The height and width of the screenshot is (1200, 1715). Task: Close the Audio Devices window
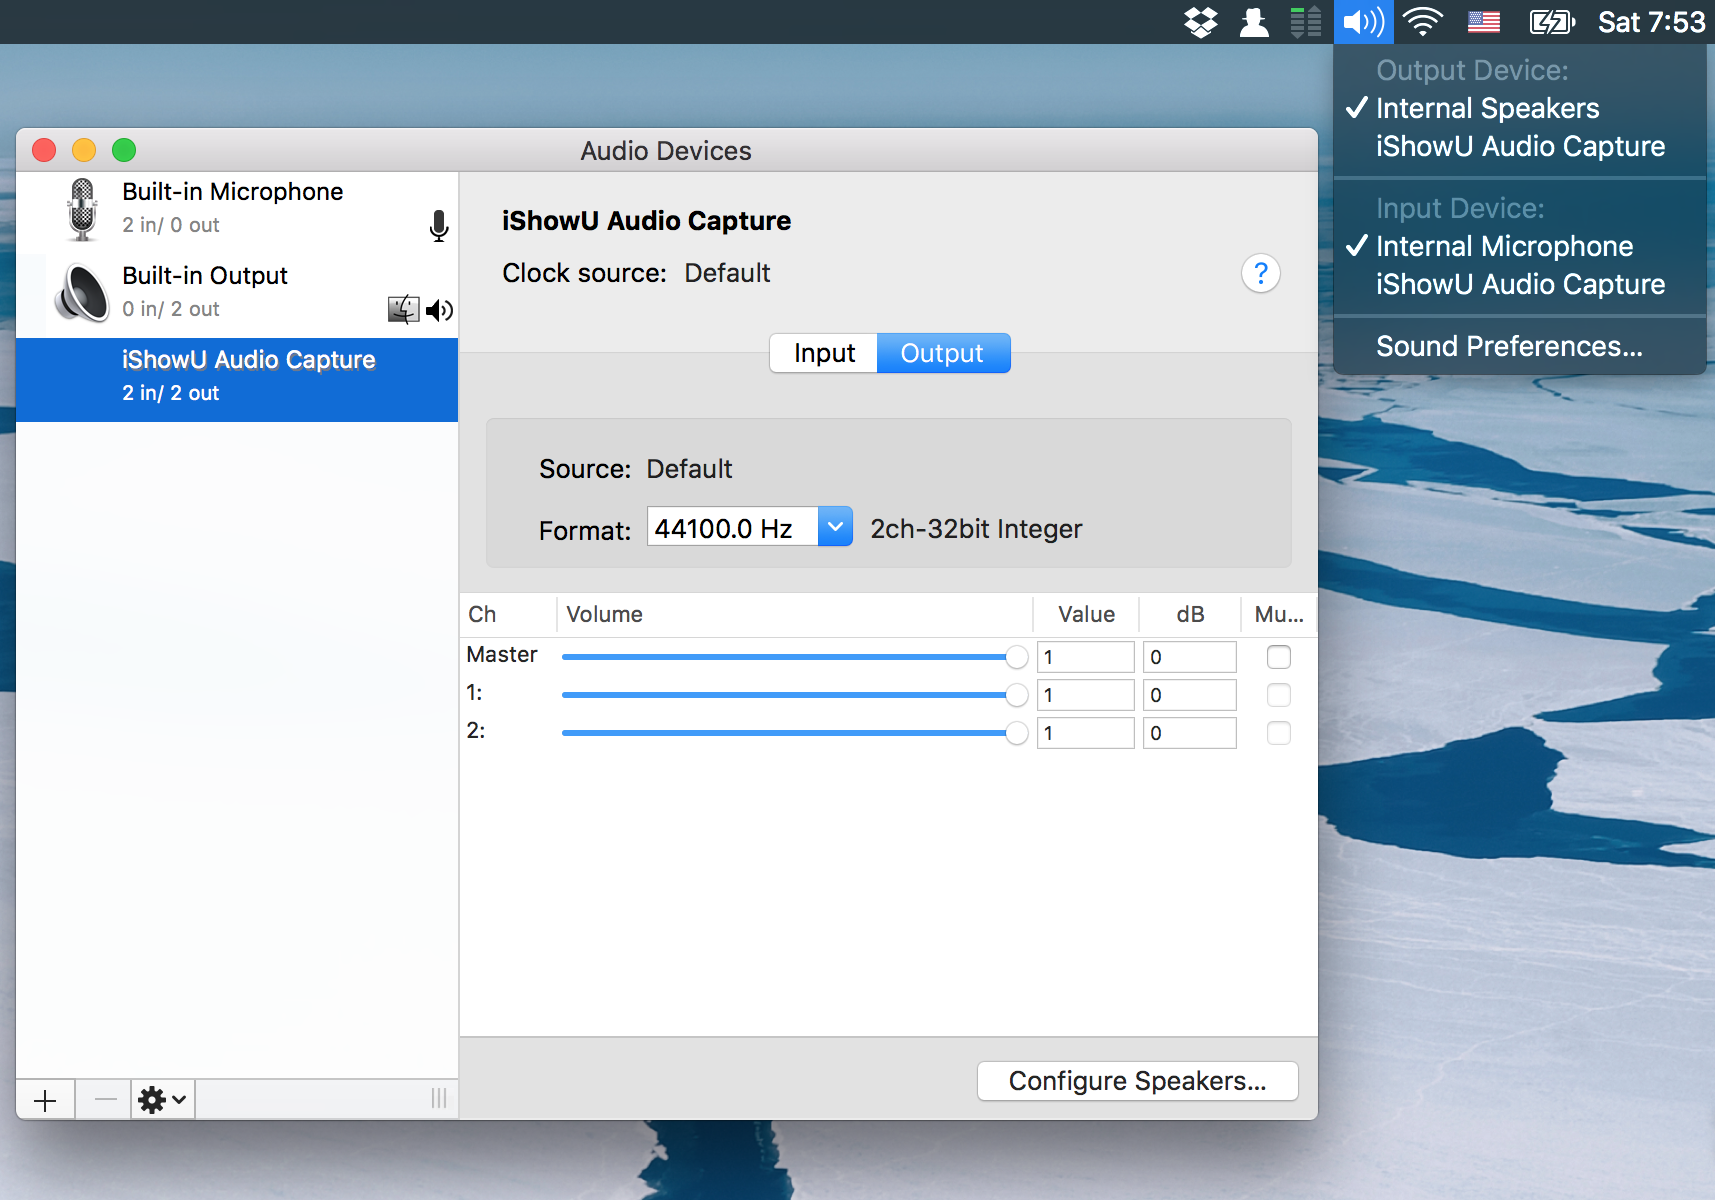click(x=44, y=150)
